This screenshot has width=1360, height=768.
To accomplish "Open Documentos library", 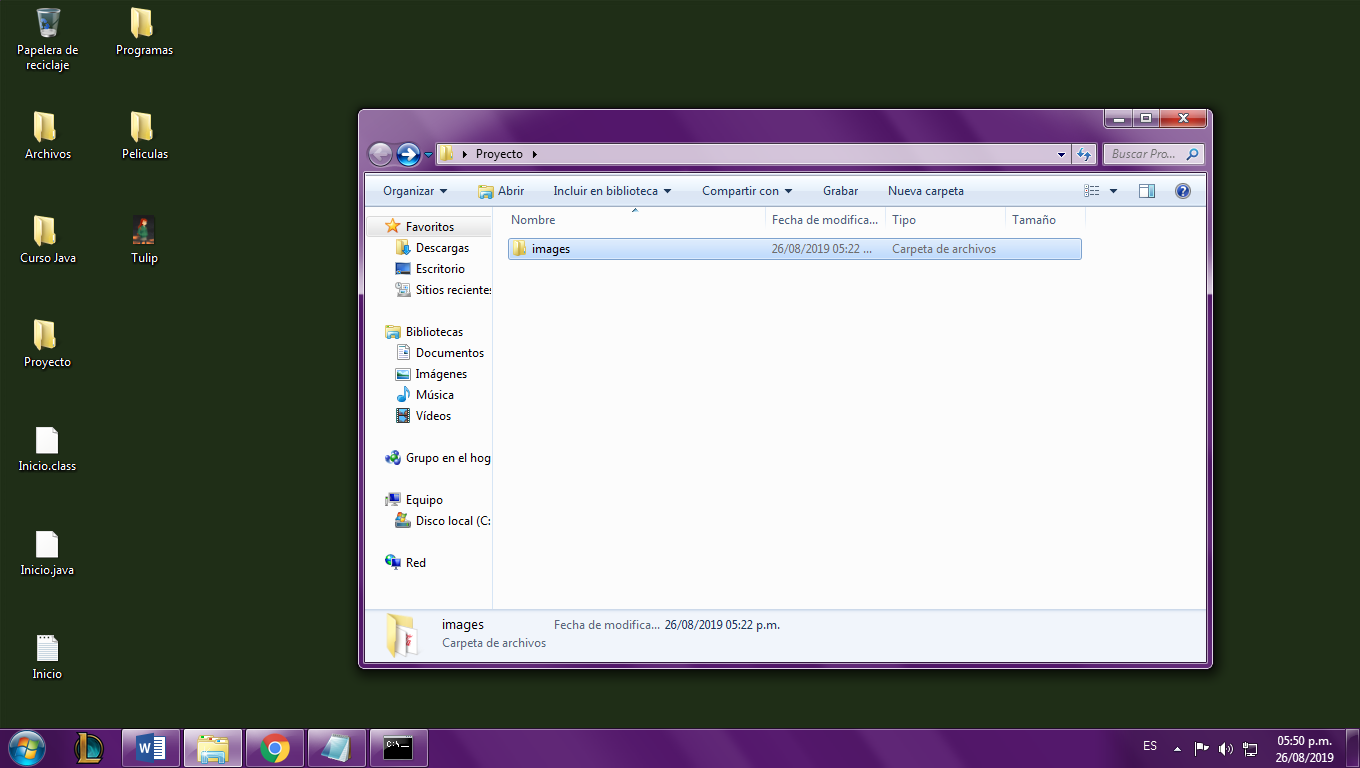I will click(440, 353).
